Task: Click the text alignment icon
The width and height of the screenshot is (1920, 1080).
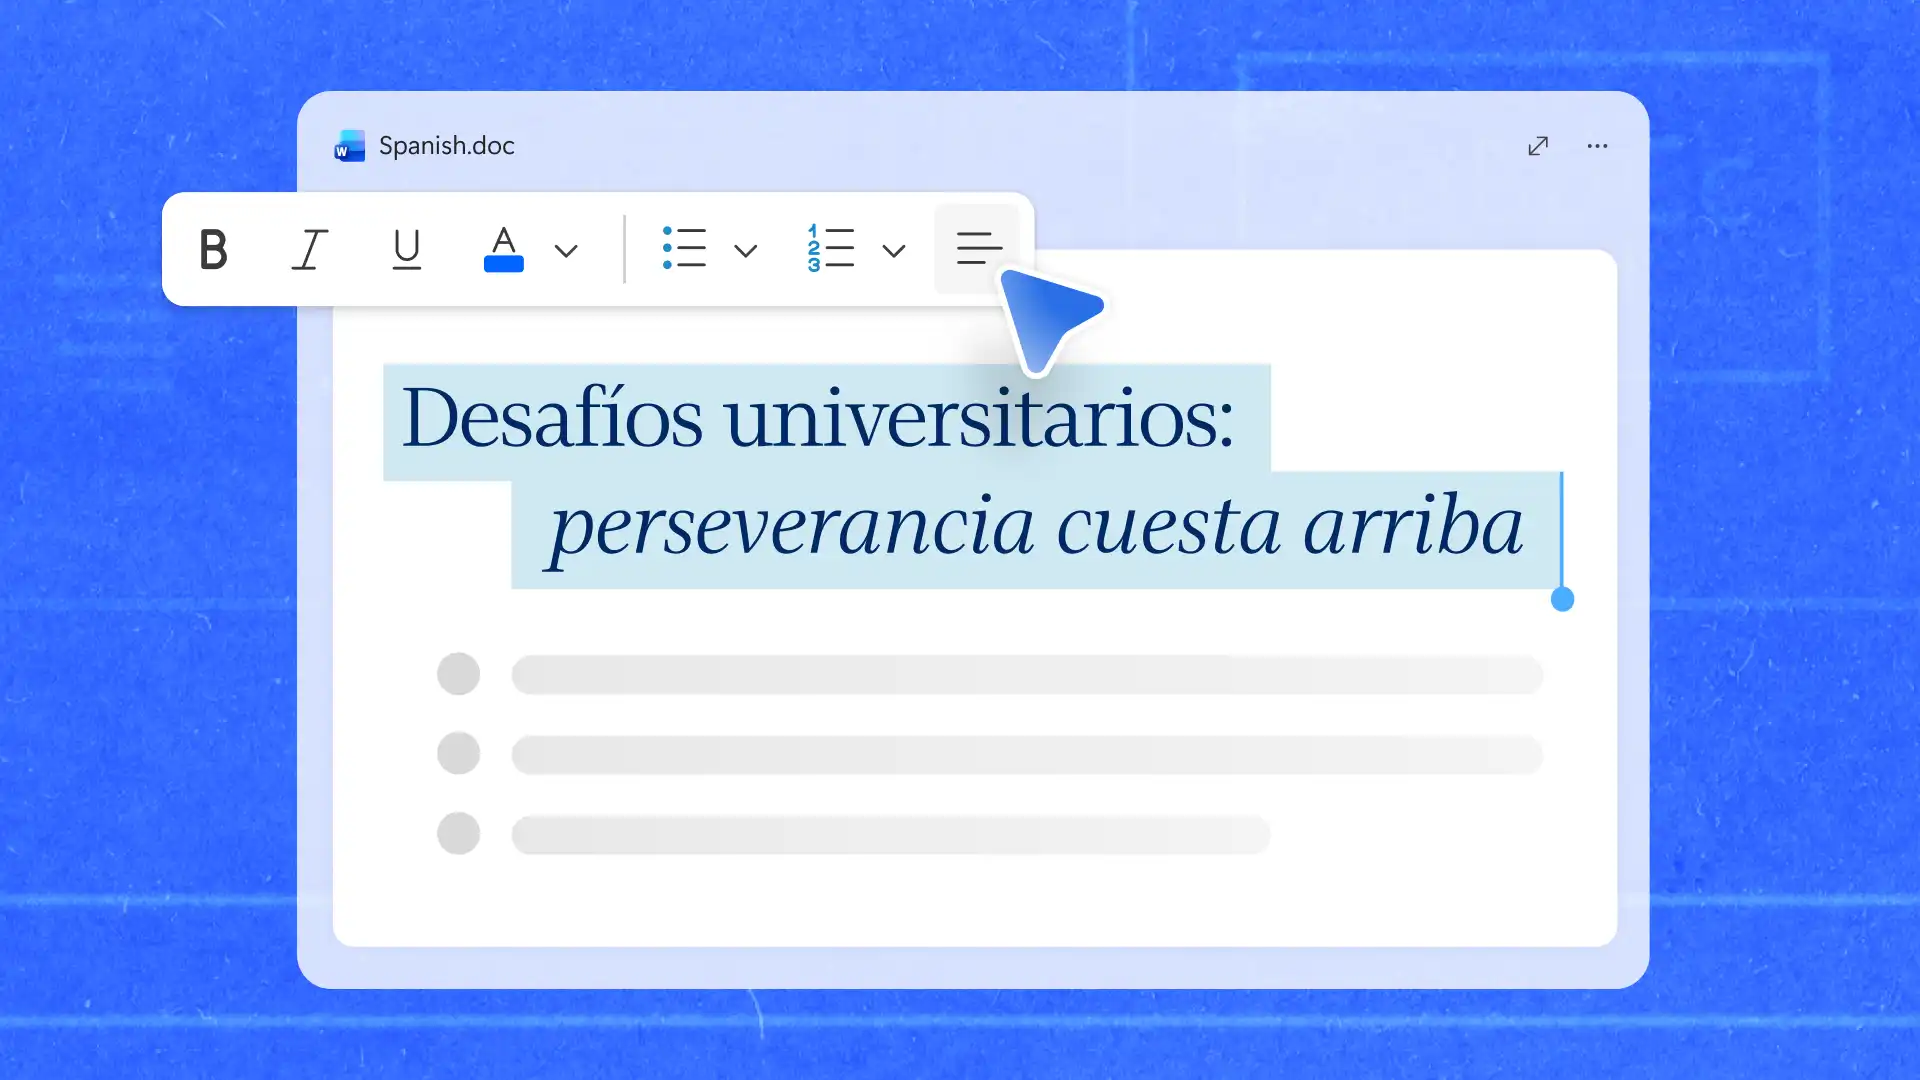Action: point(978,248)
